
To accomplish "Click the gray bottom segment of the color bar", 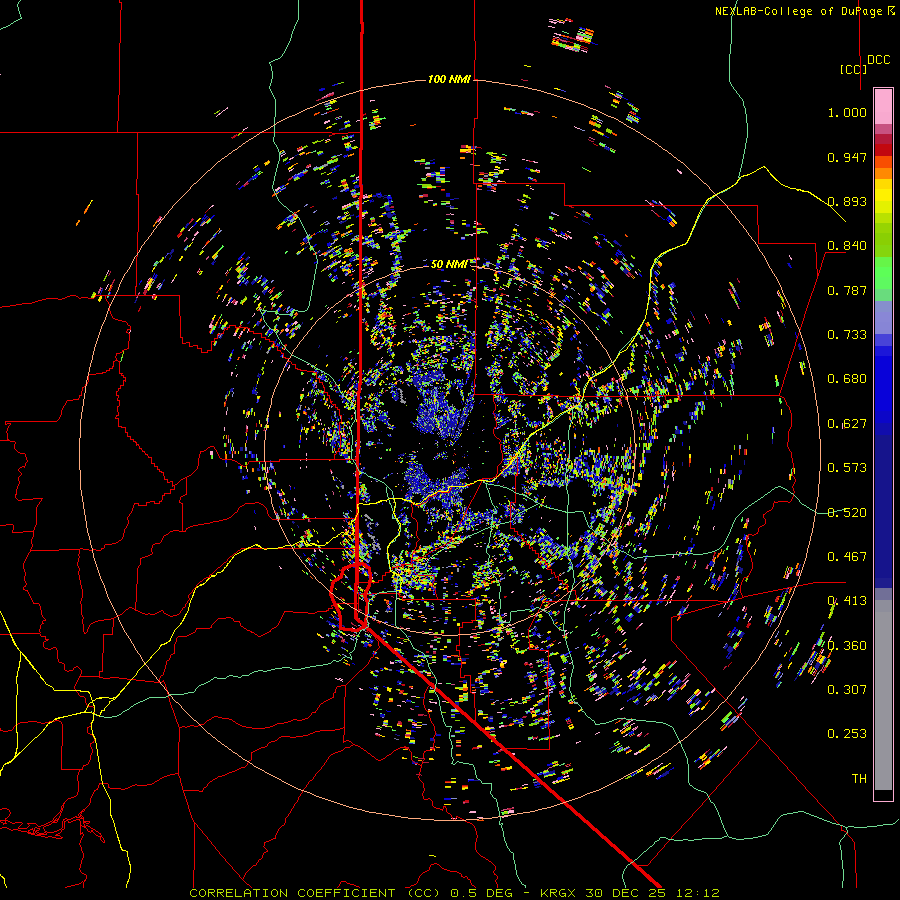I will pos(883,695).
